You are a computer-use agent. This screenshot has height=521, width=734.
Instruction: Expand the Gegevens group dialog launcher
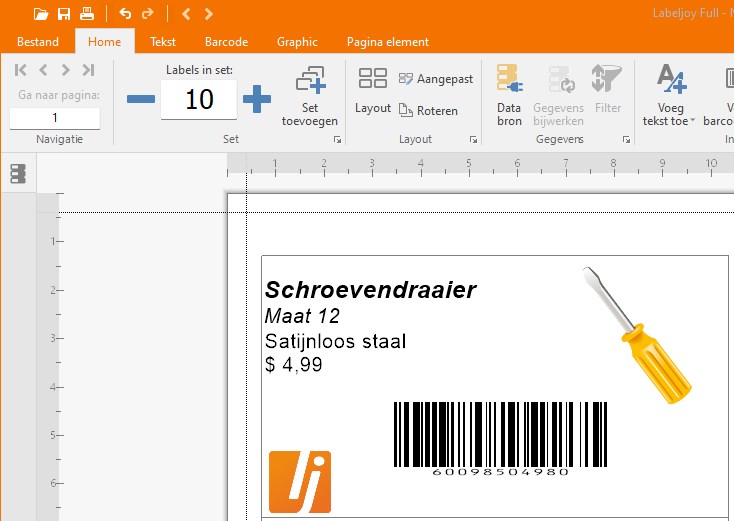[x=626, y=139]
